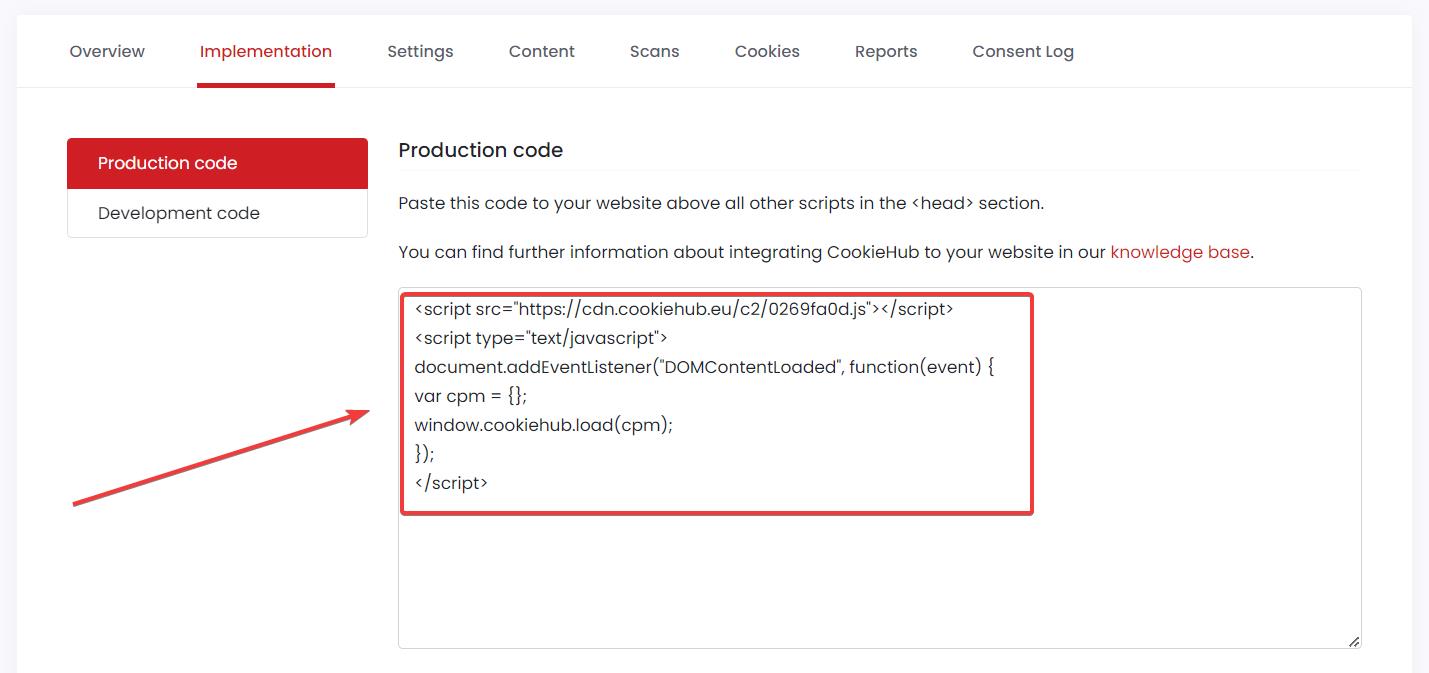Click the closing </script> line
Screen dimensions: 1429x673
point(451,483)
